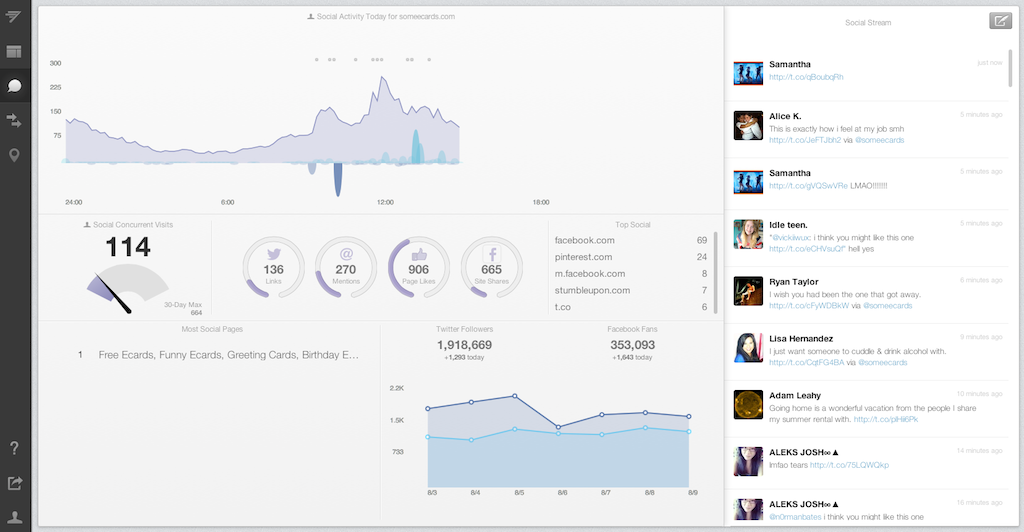Click the Top Social list scrollbar
This screenshot has height=532, width=1024.
pyautogui.click(x=715, y=272)
